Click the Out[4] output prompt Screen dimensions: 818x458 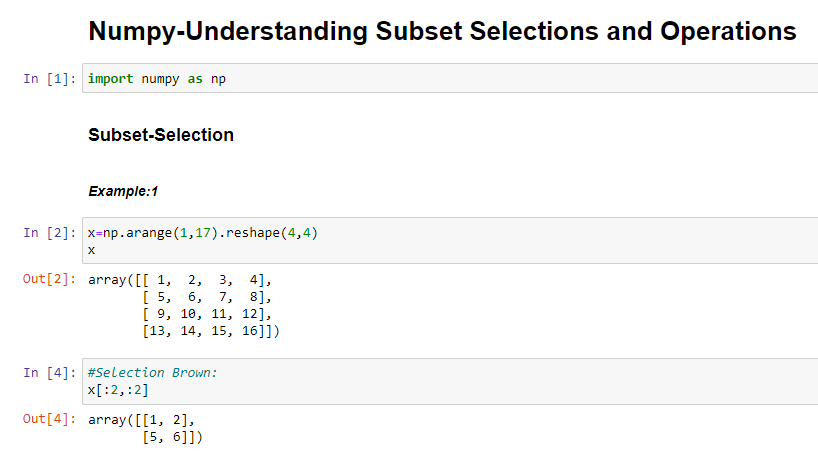point(50,419)
